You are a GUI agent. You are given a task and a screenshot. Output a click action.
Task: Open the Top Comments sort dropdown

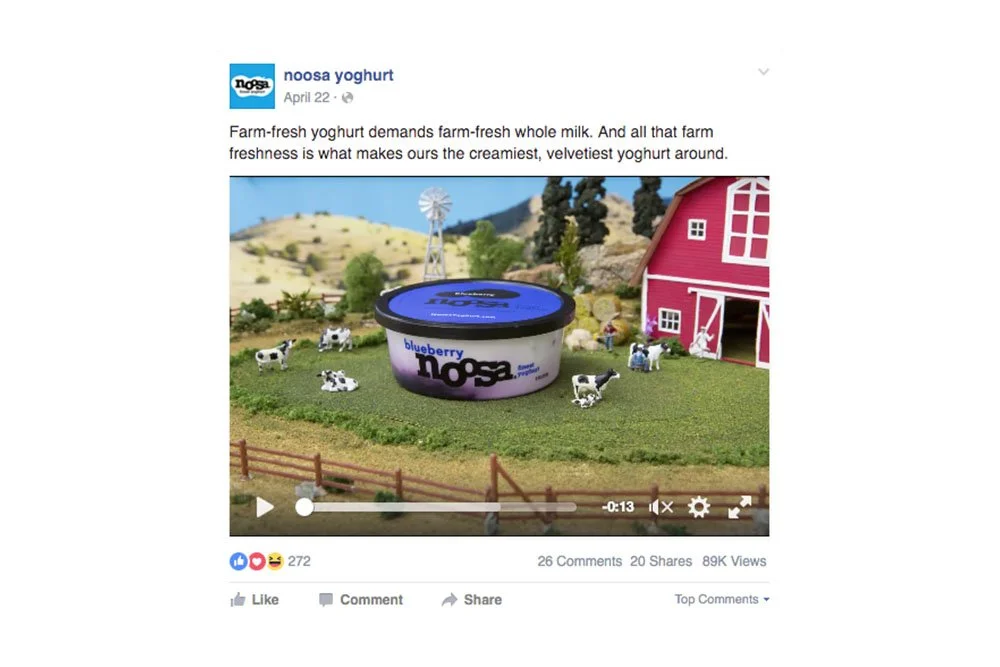tap(722, 599)
